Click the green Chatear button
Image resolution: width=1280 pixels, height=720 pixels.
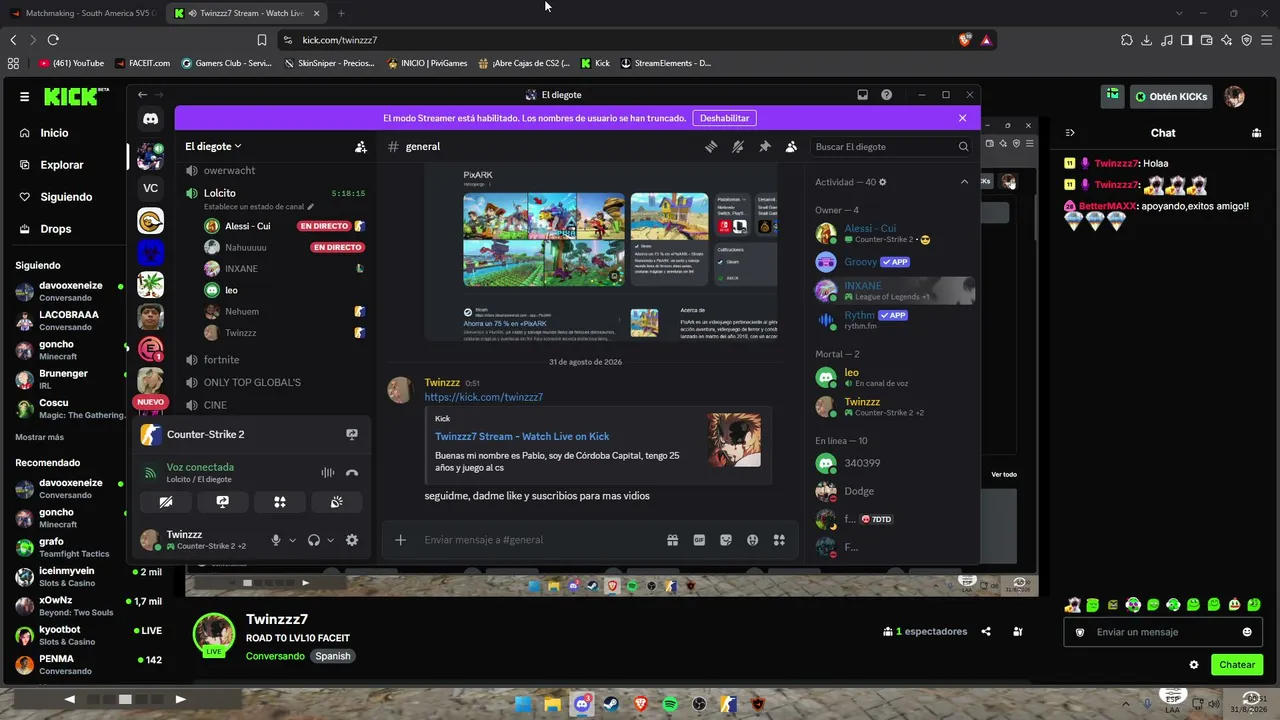1236,665
